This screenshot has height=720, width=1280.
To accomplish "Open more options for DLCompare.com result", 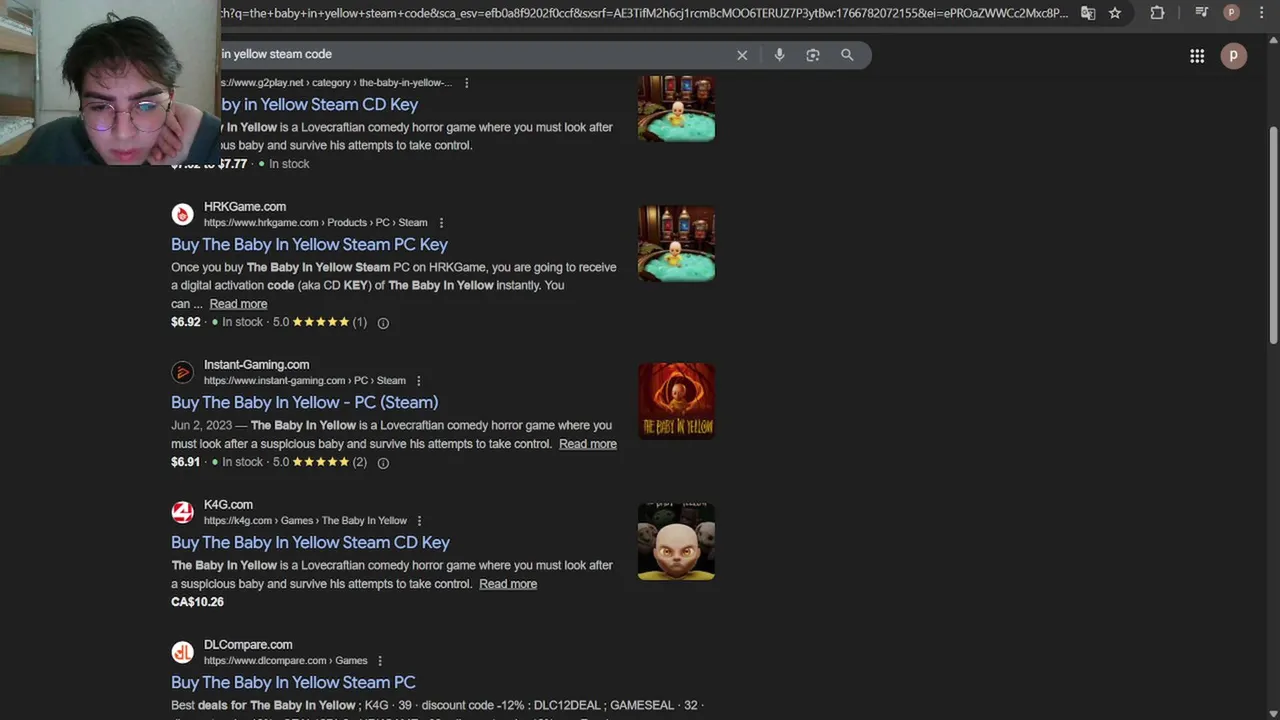I will (380, 661).
